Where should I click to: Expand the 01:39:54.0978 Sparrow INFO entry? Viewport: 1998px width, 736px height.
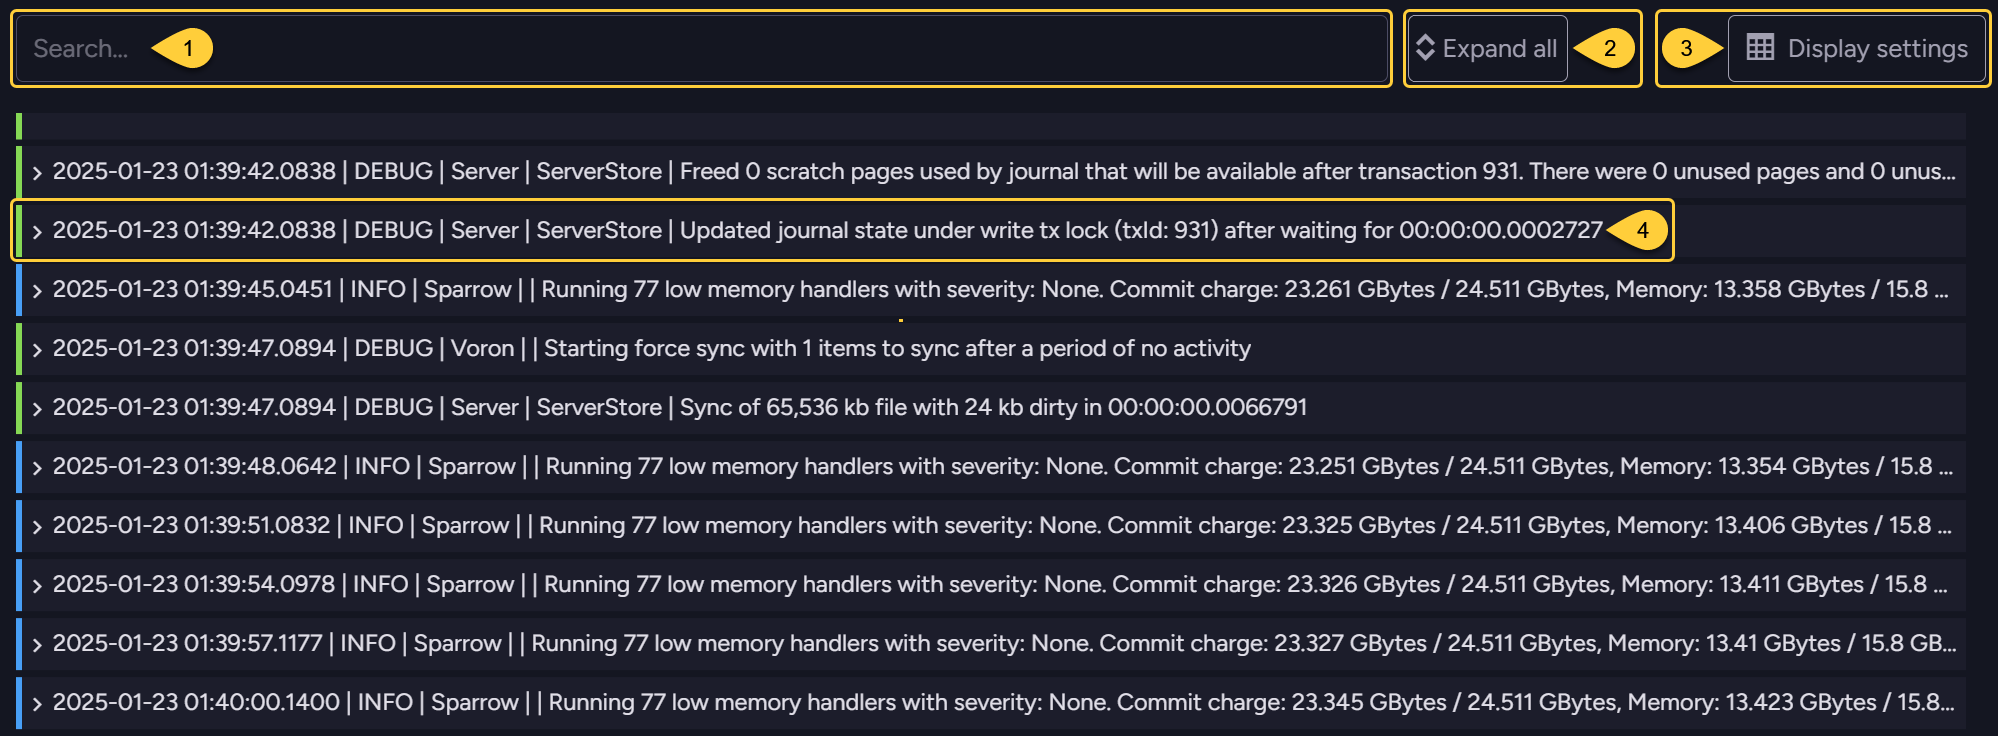click(x=37, y=585)
